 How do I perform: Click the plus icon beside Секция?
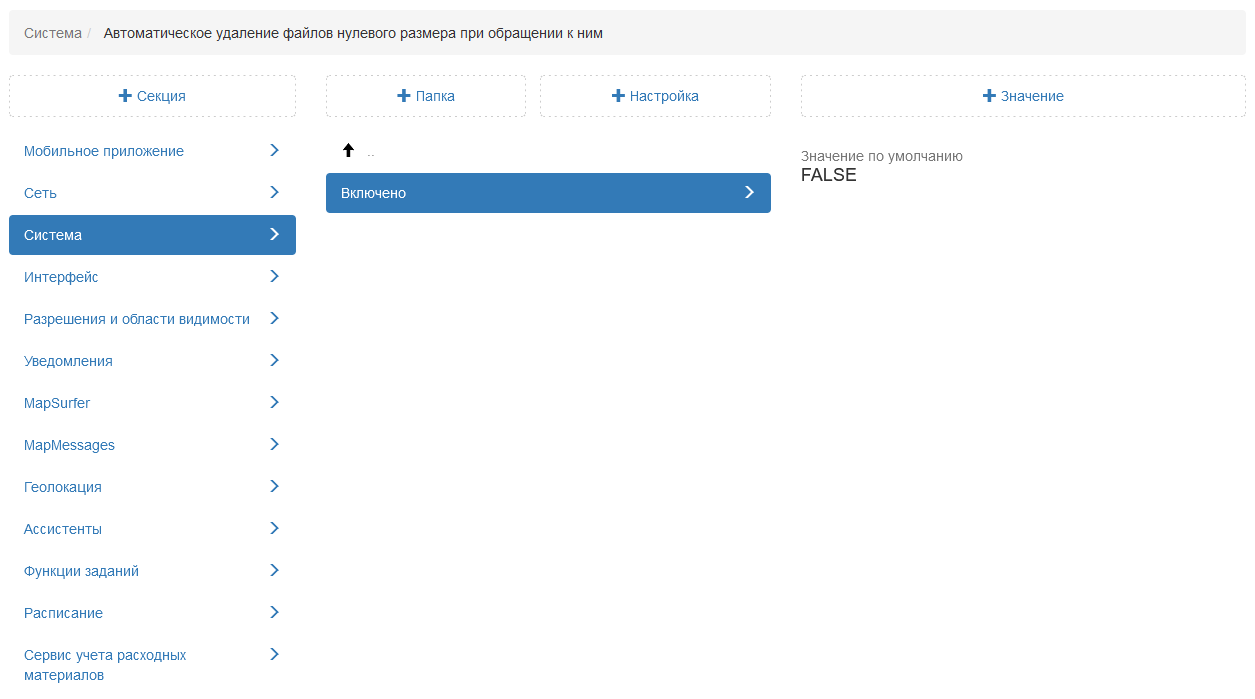(x=125, y=96)
